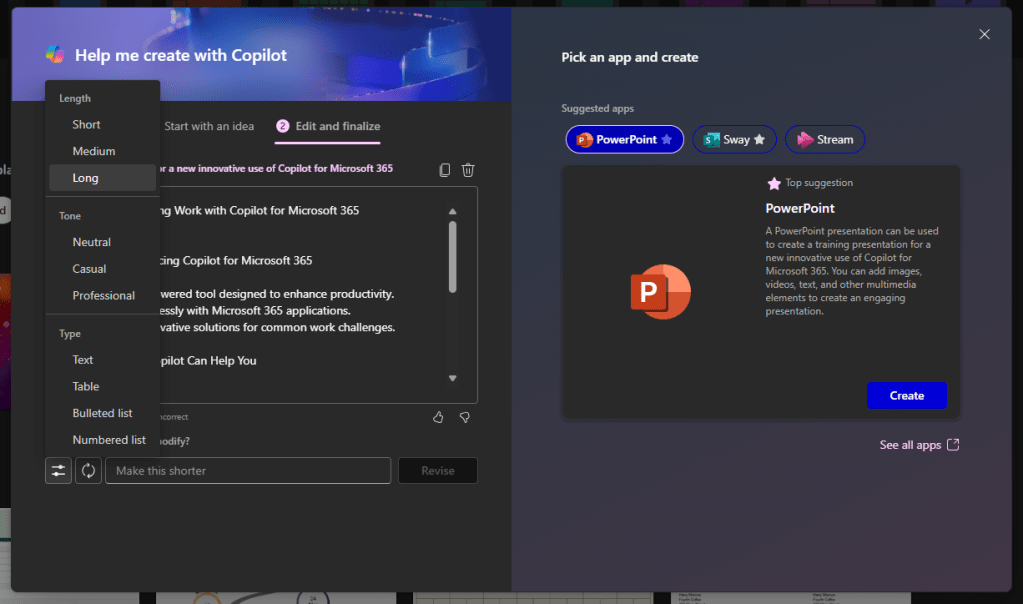Focus the Make this shorter input field

coord(248,471)
